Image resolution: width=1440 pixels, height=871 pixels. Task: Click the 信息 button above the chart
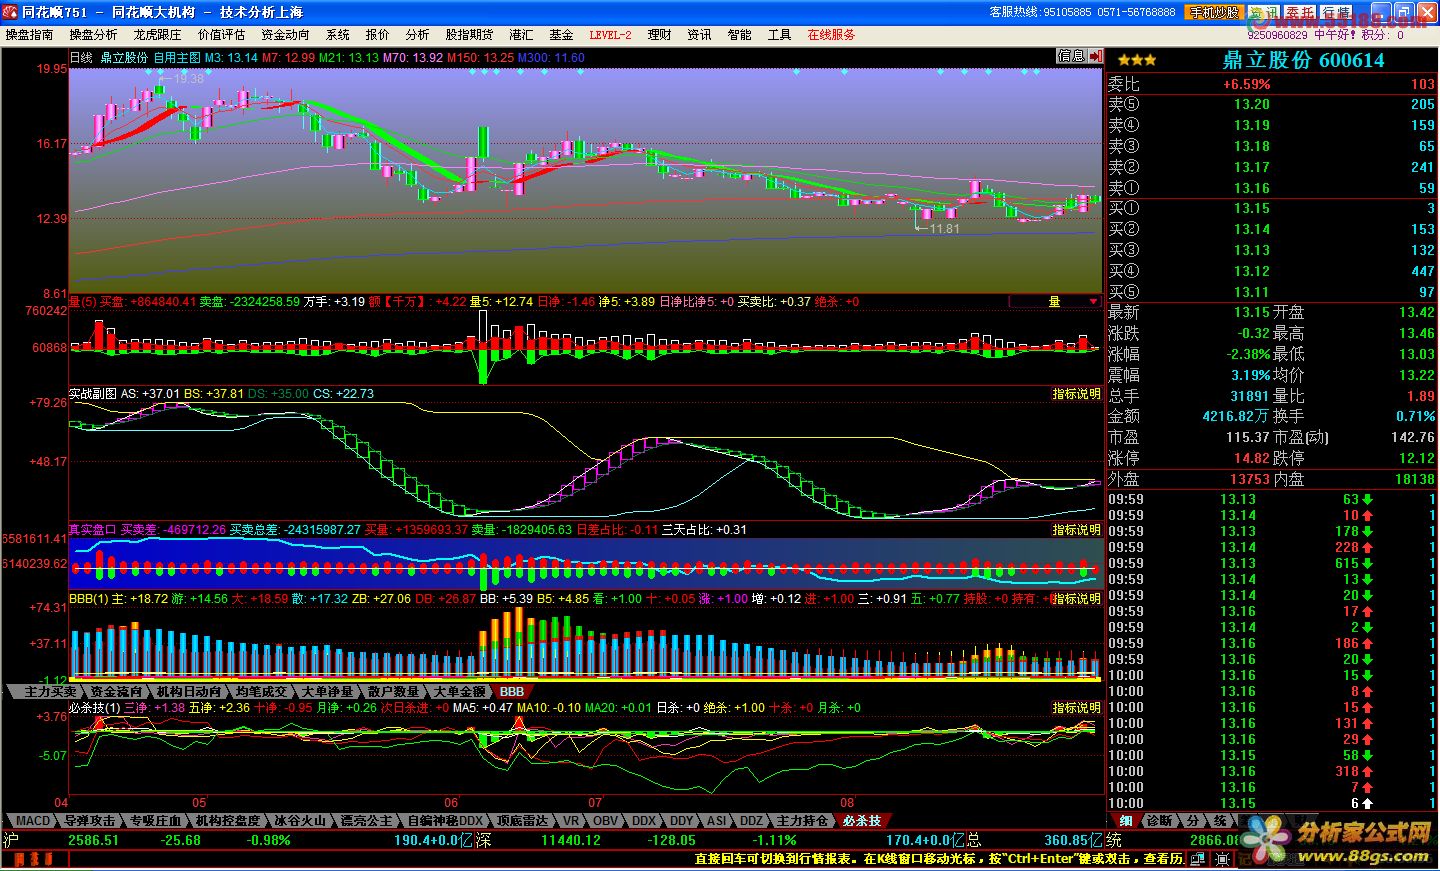point(1071,57)
